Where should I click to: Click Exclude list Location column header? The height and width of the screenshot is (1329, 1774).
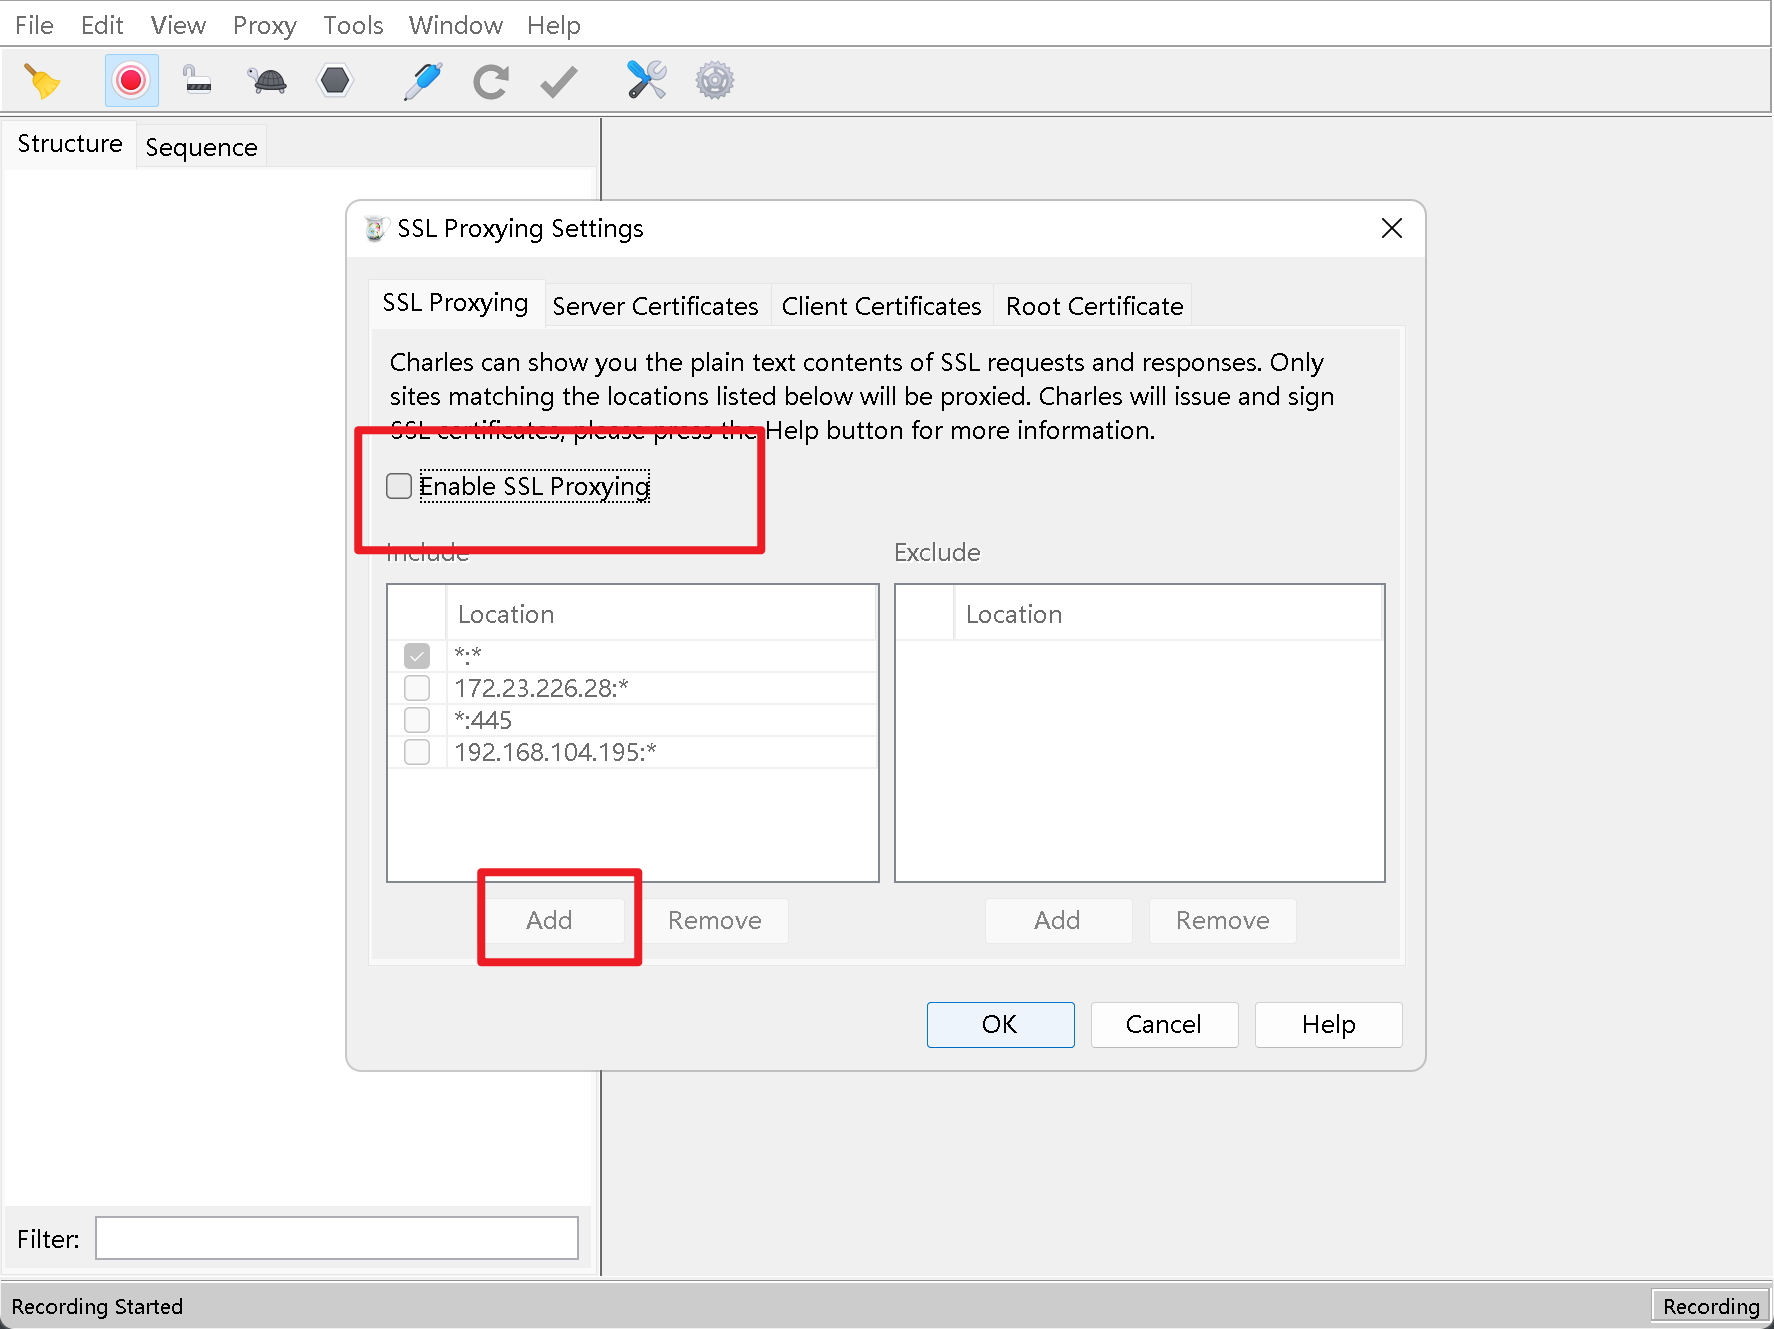(x=1168, y=614)
